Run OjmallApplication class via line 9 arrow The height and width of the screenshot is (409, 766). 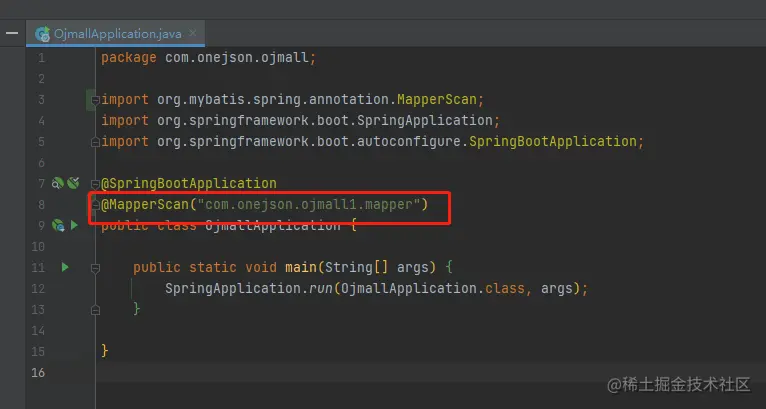[74, 225]
